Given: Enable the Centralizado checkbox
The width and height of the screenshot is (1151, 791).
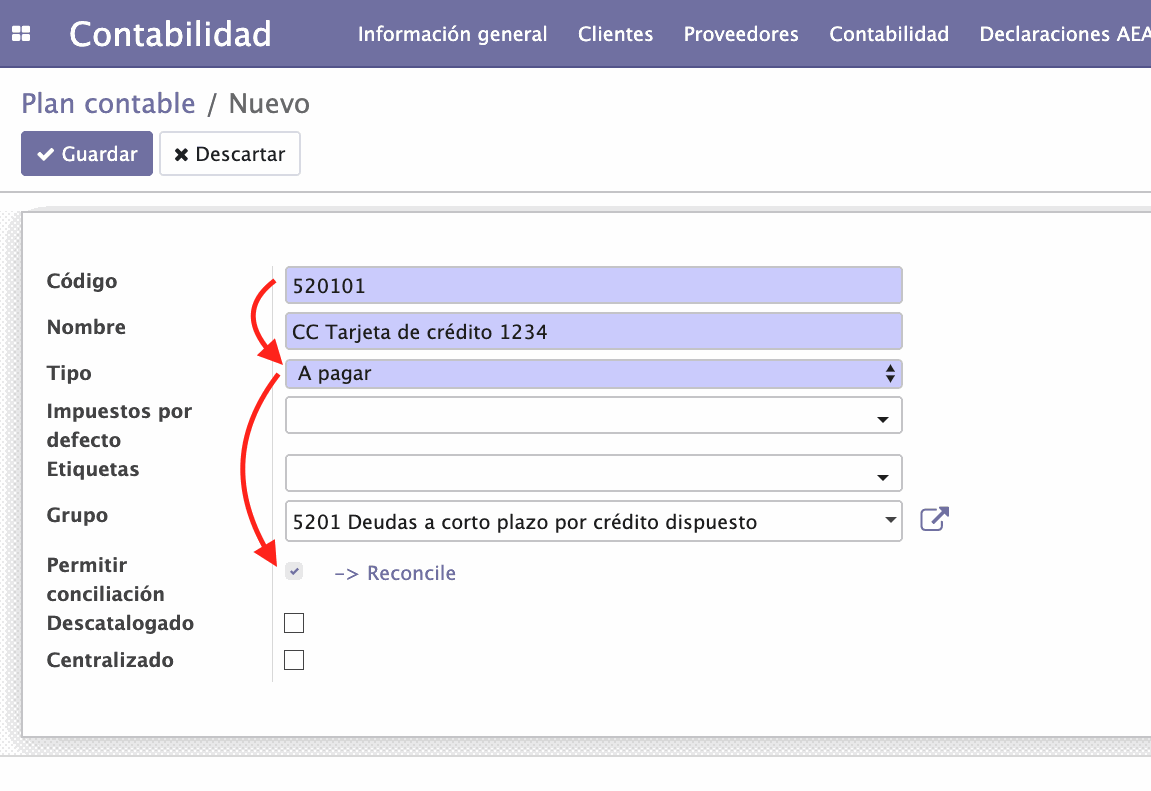Looking at the screenshot, I should click(x=294, y=660).
